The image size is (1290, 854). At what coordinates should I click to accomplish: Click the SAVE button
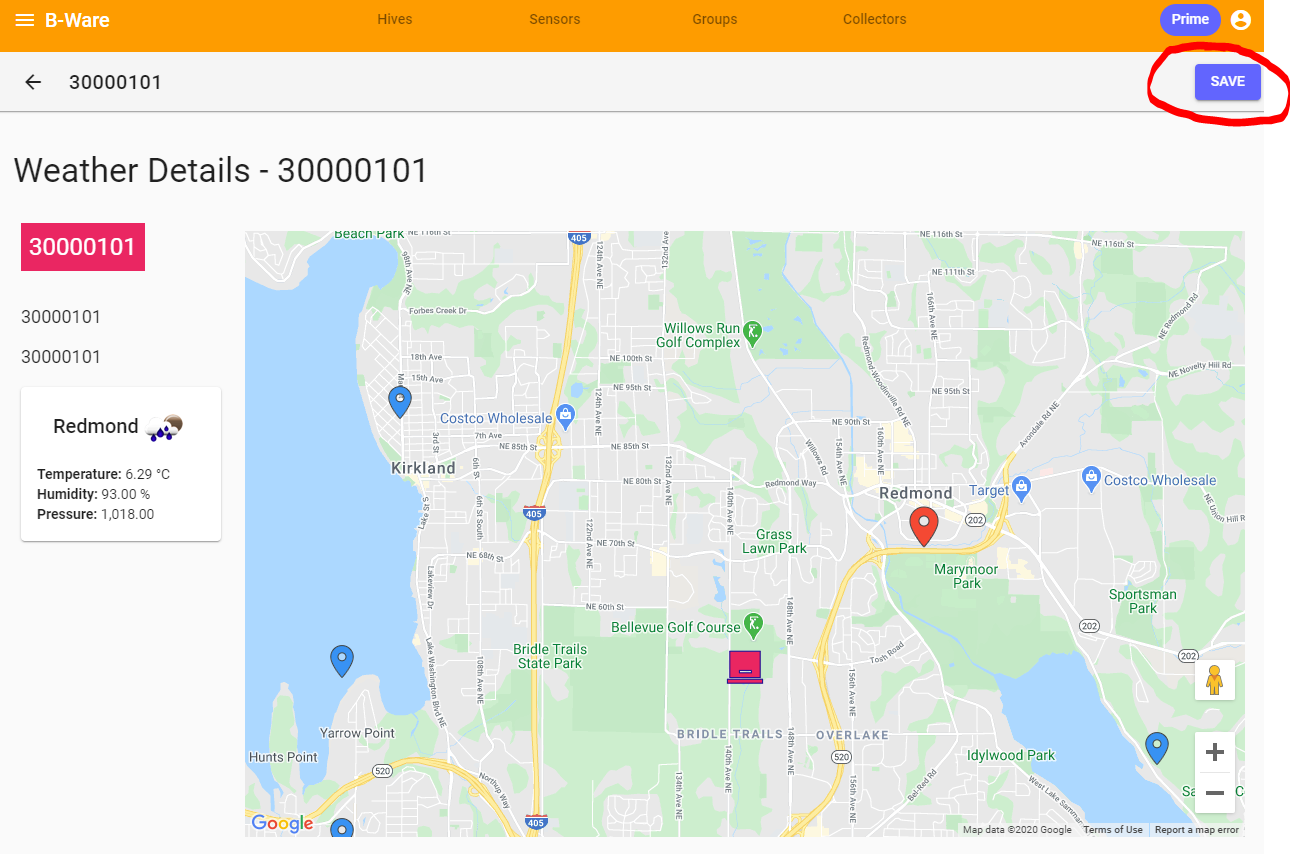[1228, 82]
